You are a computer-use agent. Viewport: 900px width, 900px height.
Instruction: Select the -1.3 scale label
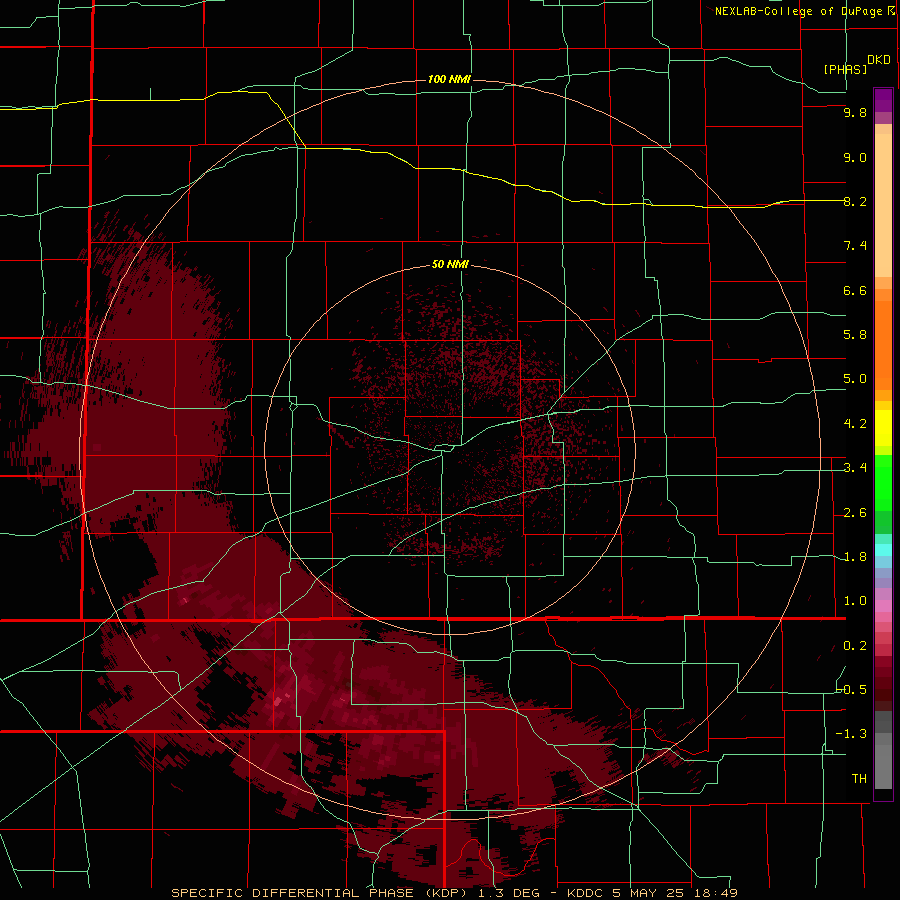[852, 734]
